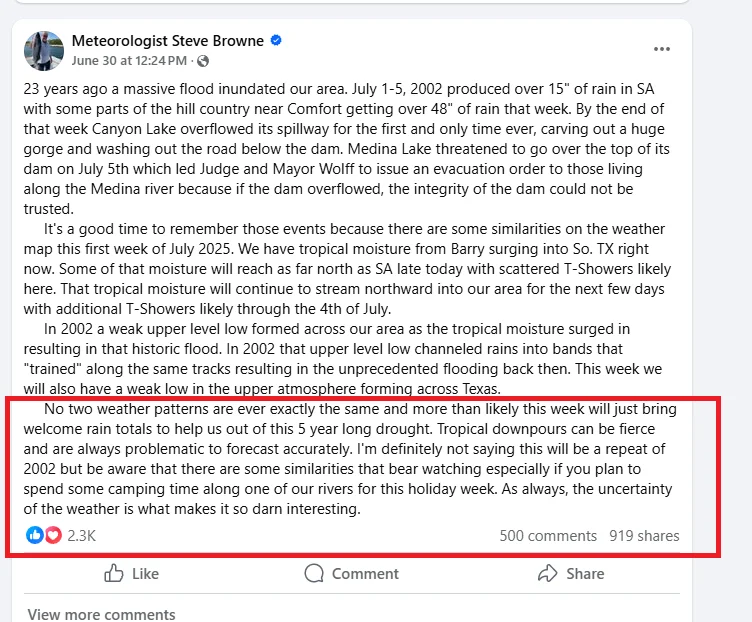Show who reacted via 2.3K count
This screenshot has width=752, height=622.
pos(81,535)
